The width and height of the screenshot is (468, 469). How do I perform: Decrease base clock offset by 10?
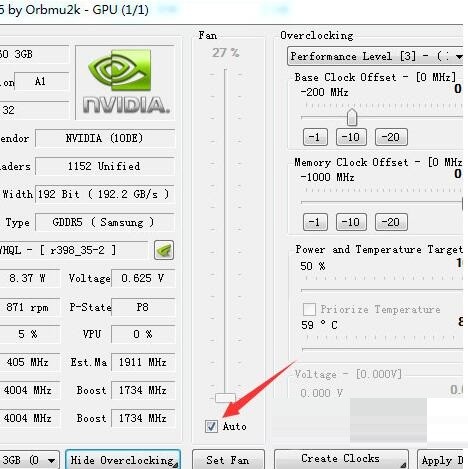point(351,137)
